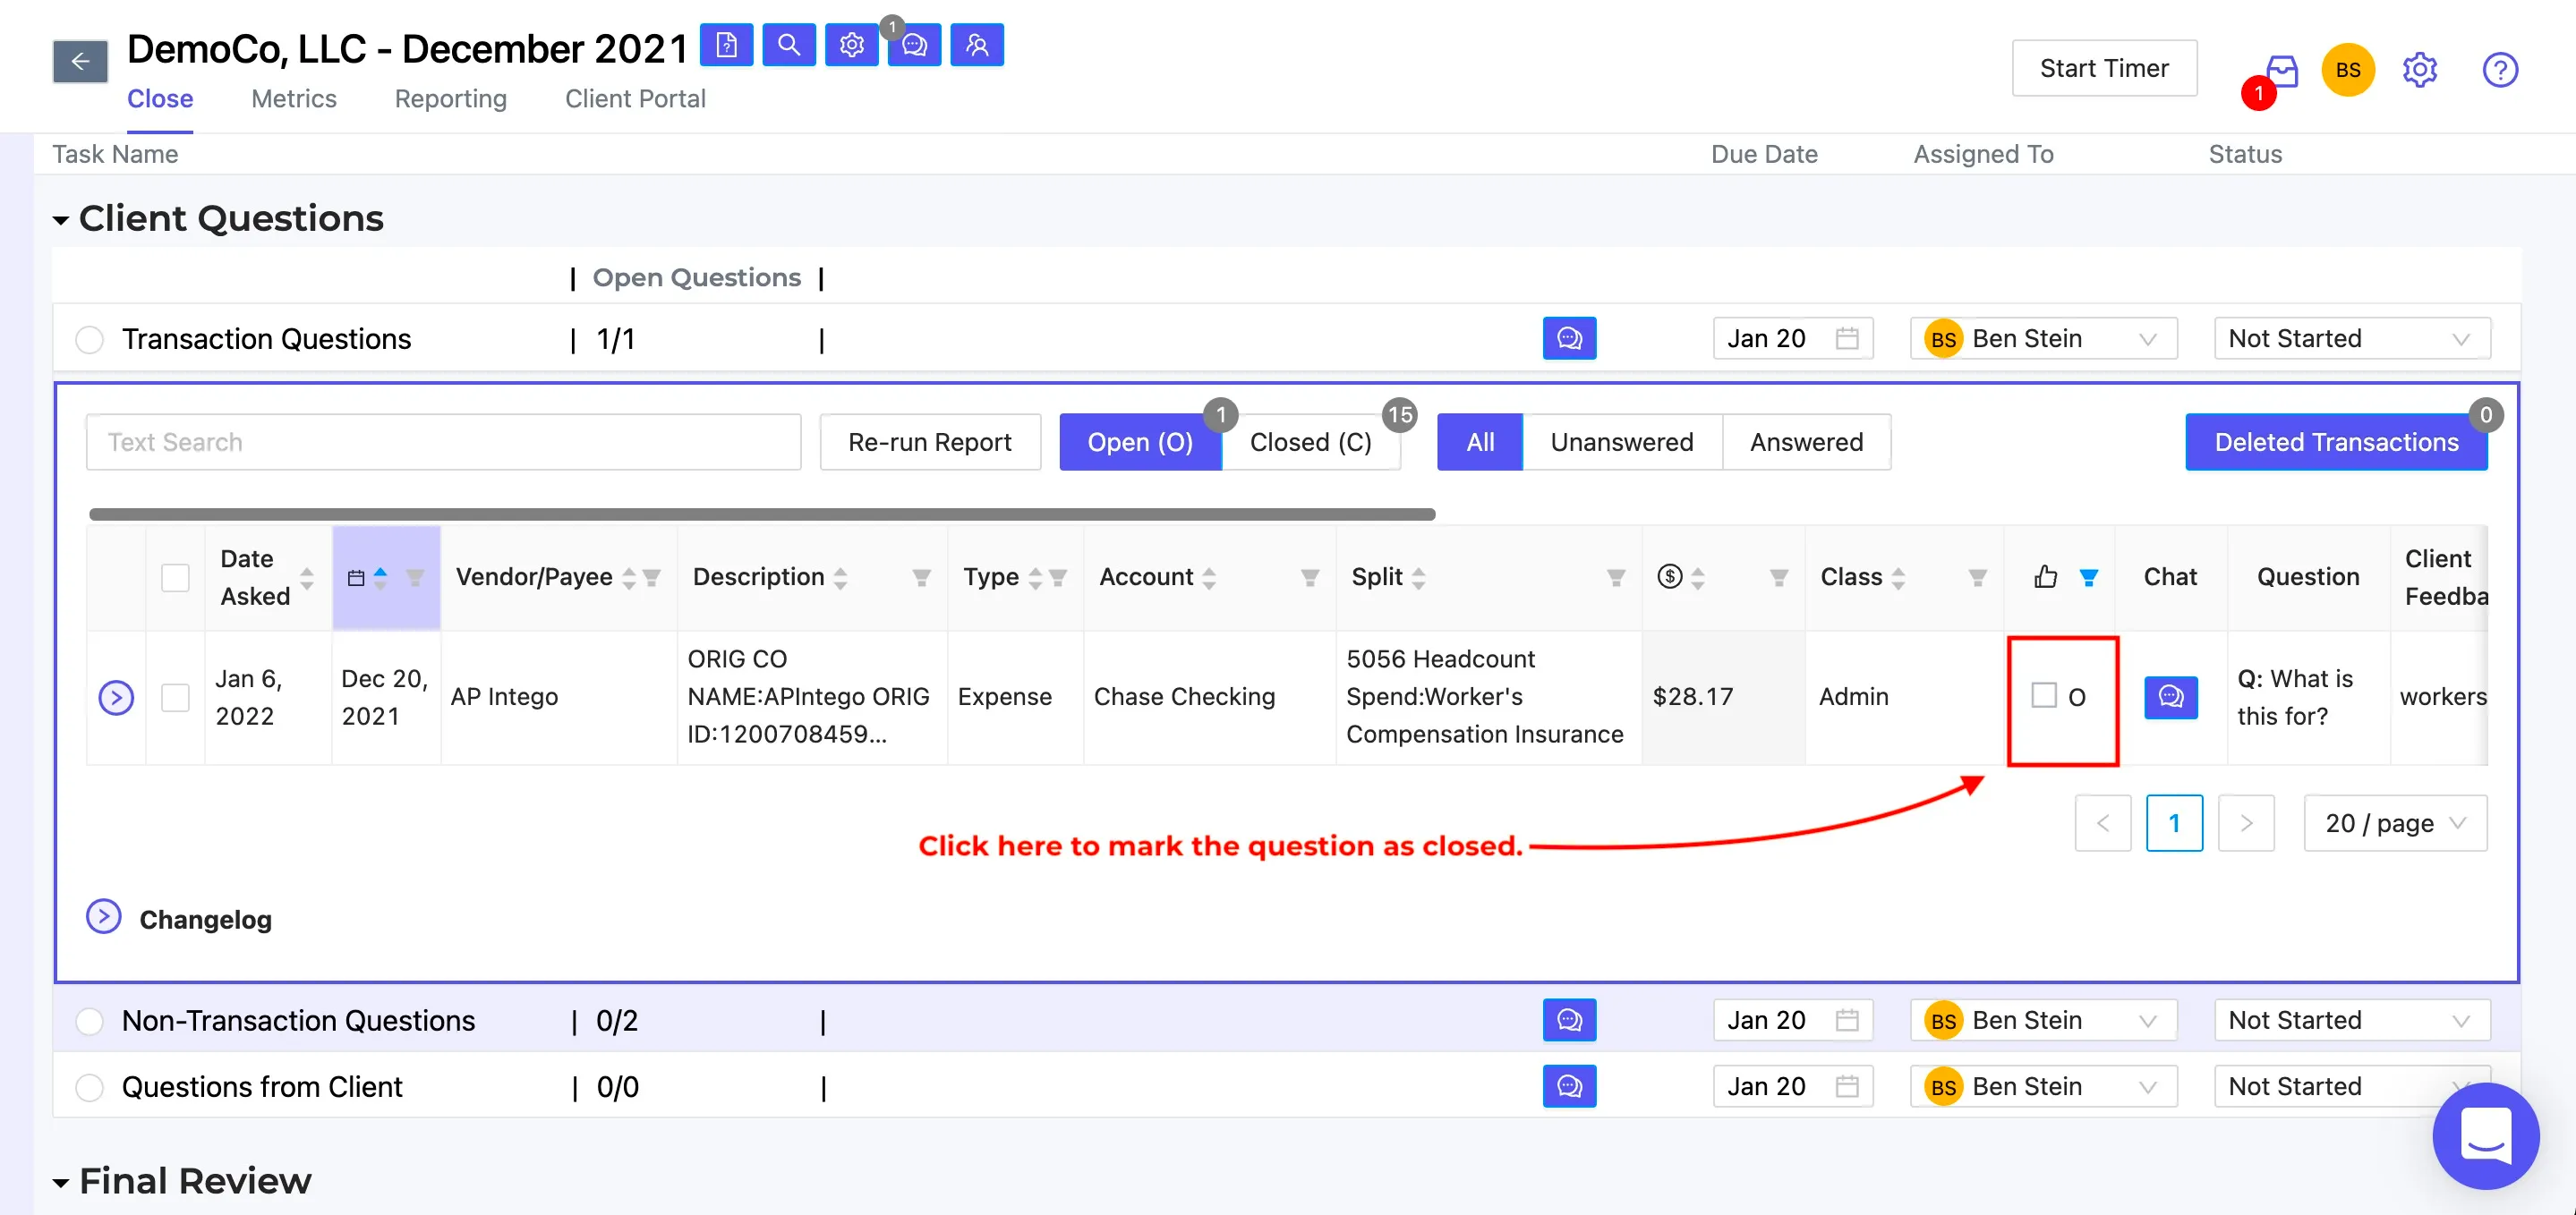This screenshot has width=2576, height=1215.
Task: Open the gear icon beside the title
Action: pos(852,45)
